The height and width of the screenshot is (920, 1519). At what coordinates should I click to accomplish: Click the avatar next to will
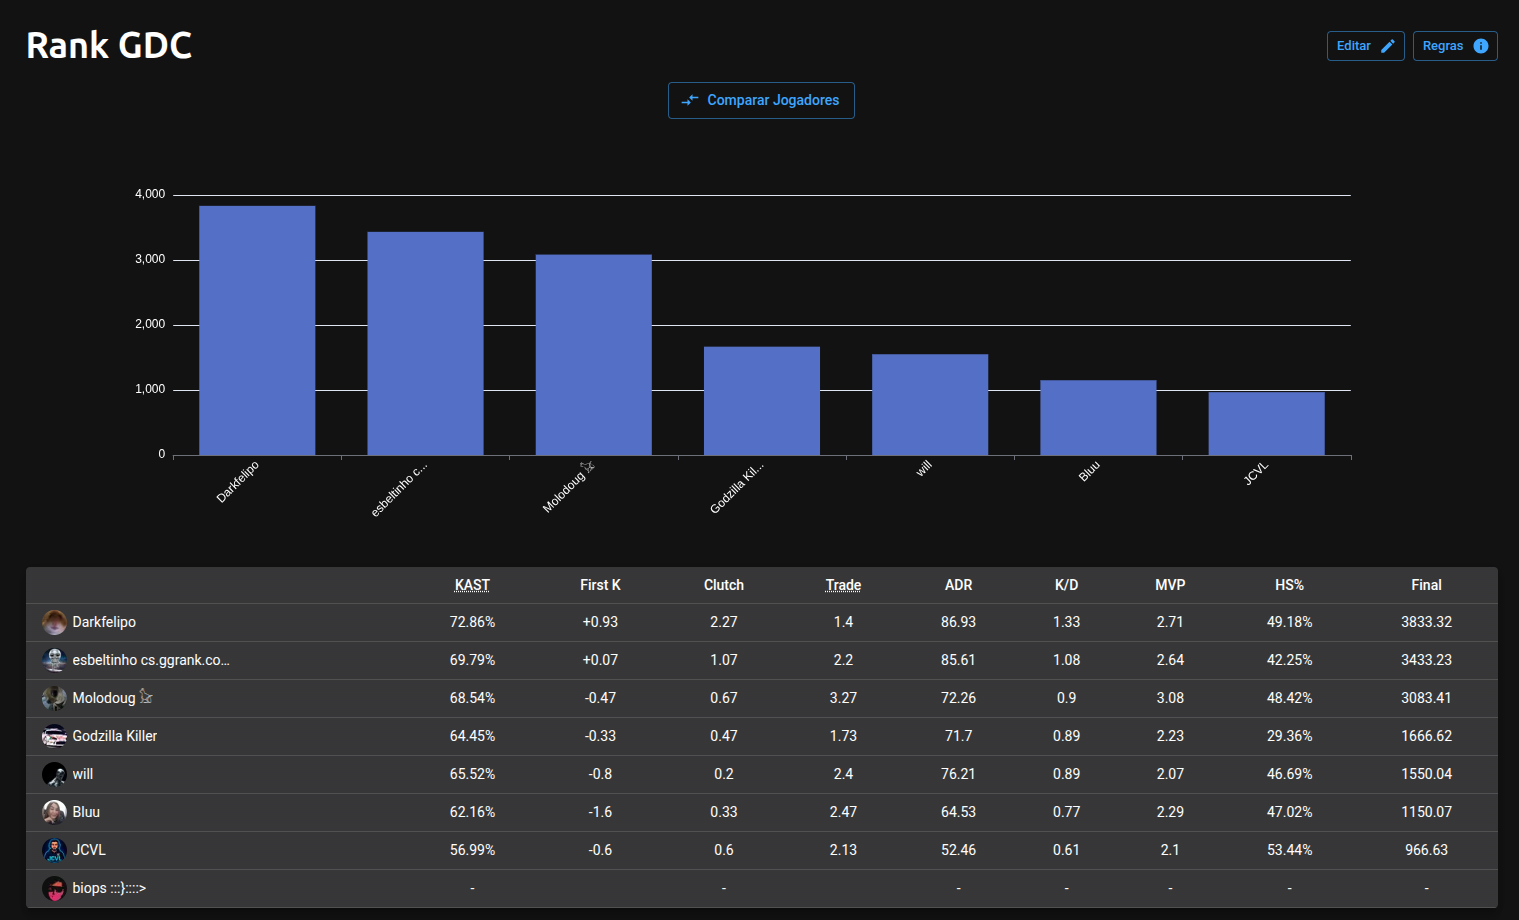(x=54, y=774)
